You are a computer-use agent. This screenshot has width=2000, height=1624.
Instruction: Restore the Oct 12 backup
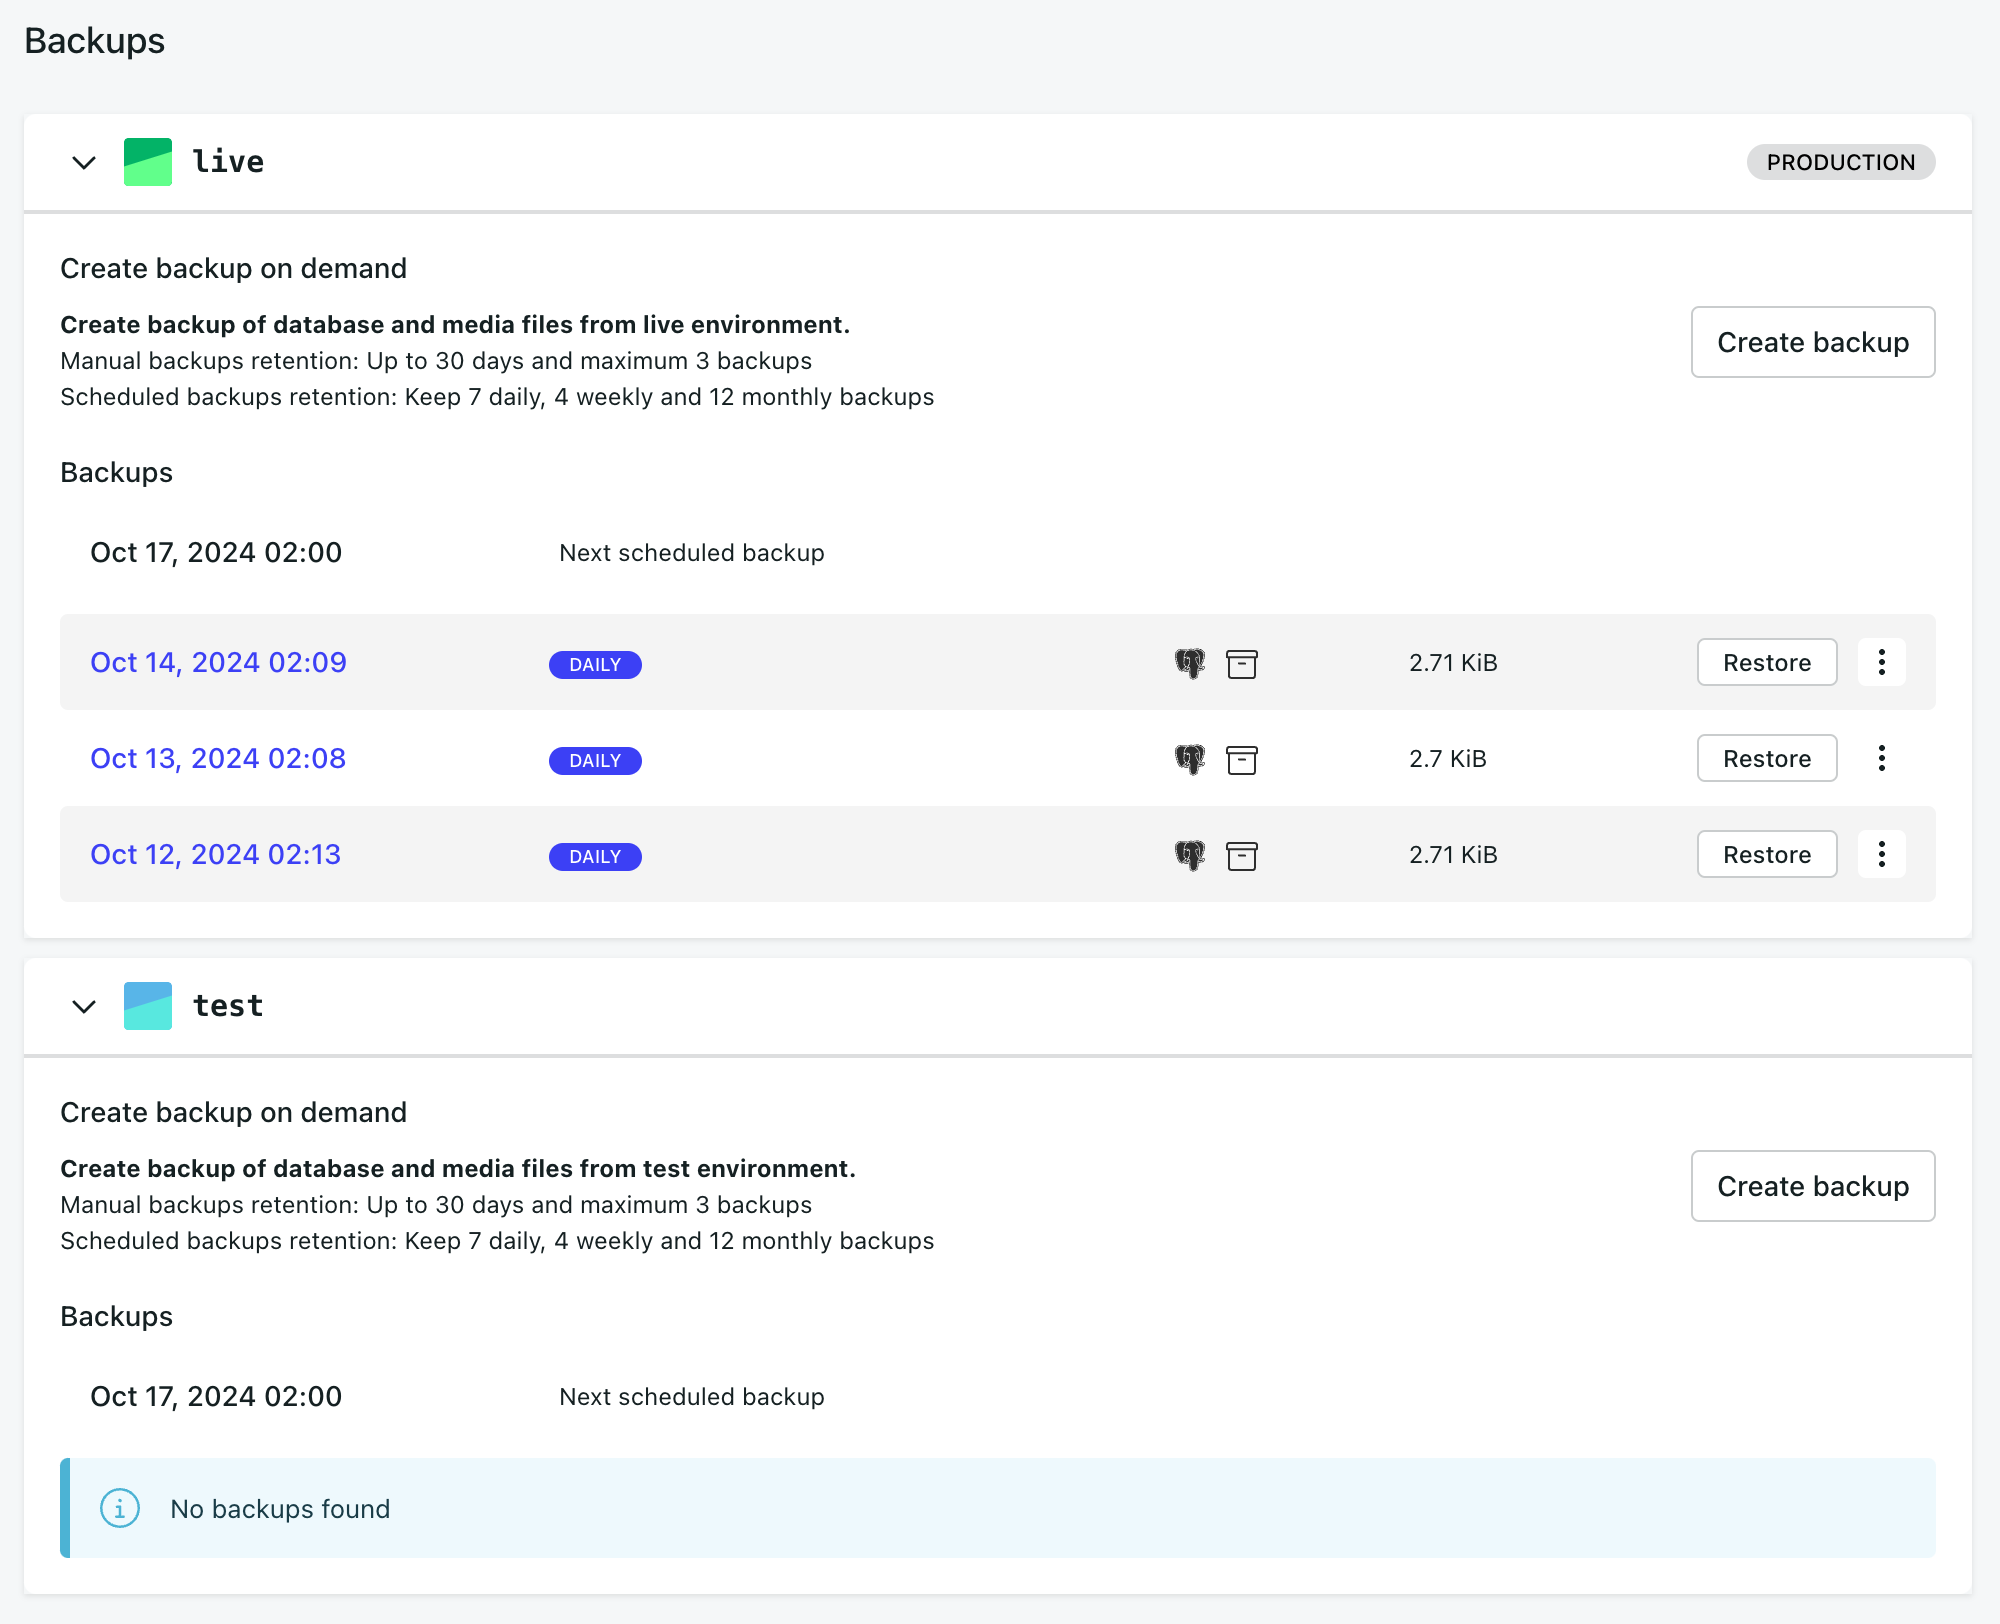pos(1767,854)
